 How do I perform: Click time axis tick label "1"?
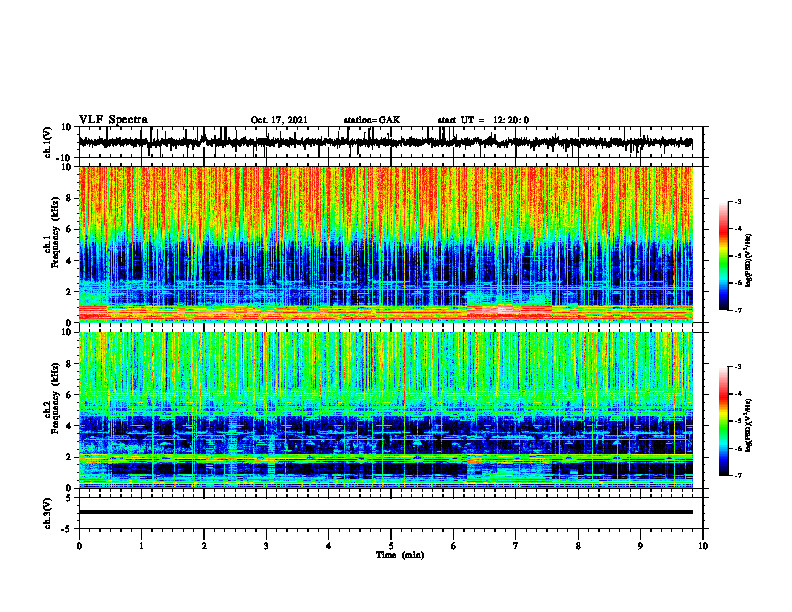coord(141,546)
